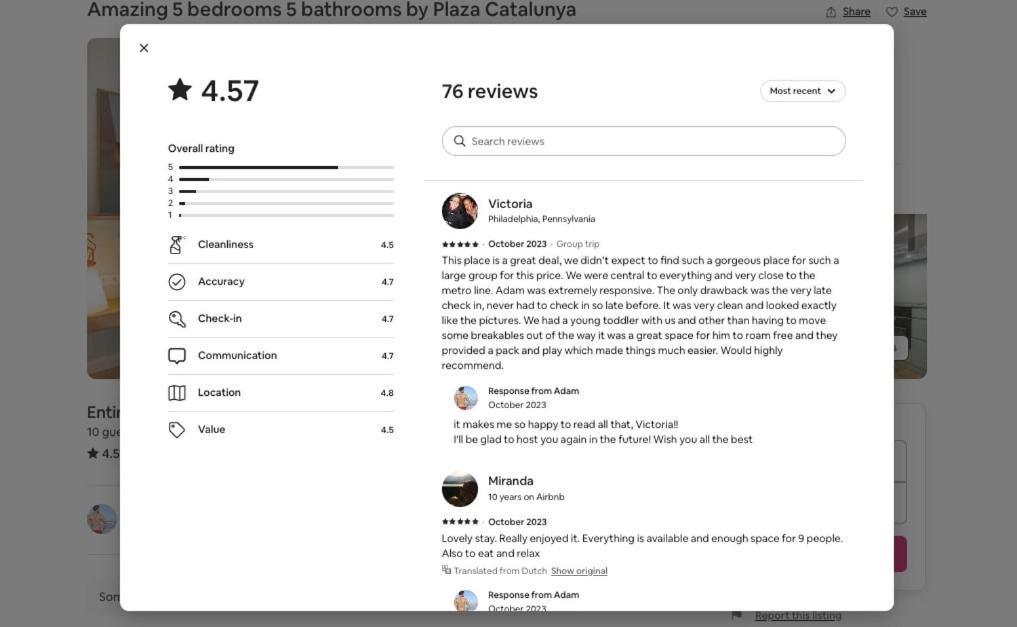Focus the Search reviews input field
This screenshot has width=1017, height=627.
(643, 141)
